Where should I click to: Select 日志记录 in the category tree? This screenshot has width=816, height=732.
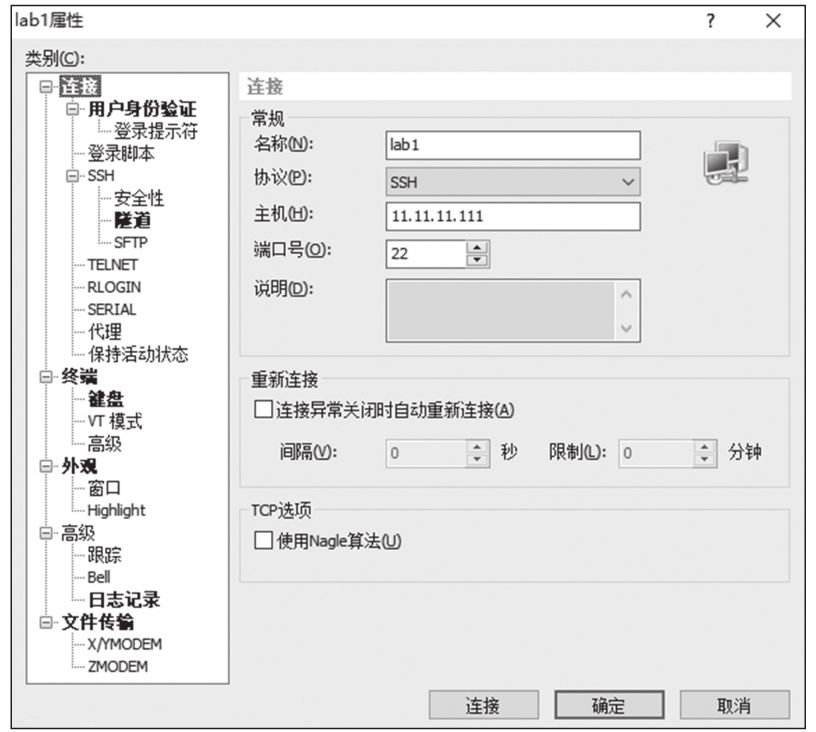tap(123, 600)
